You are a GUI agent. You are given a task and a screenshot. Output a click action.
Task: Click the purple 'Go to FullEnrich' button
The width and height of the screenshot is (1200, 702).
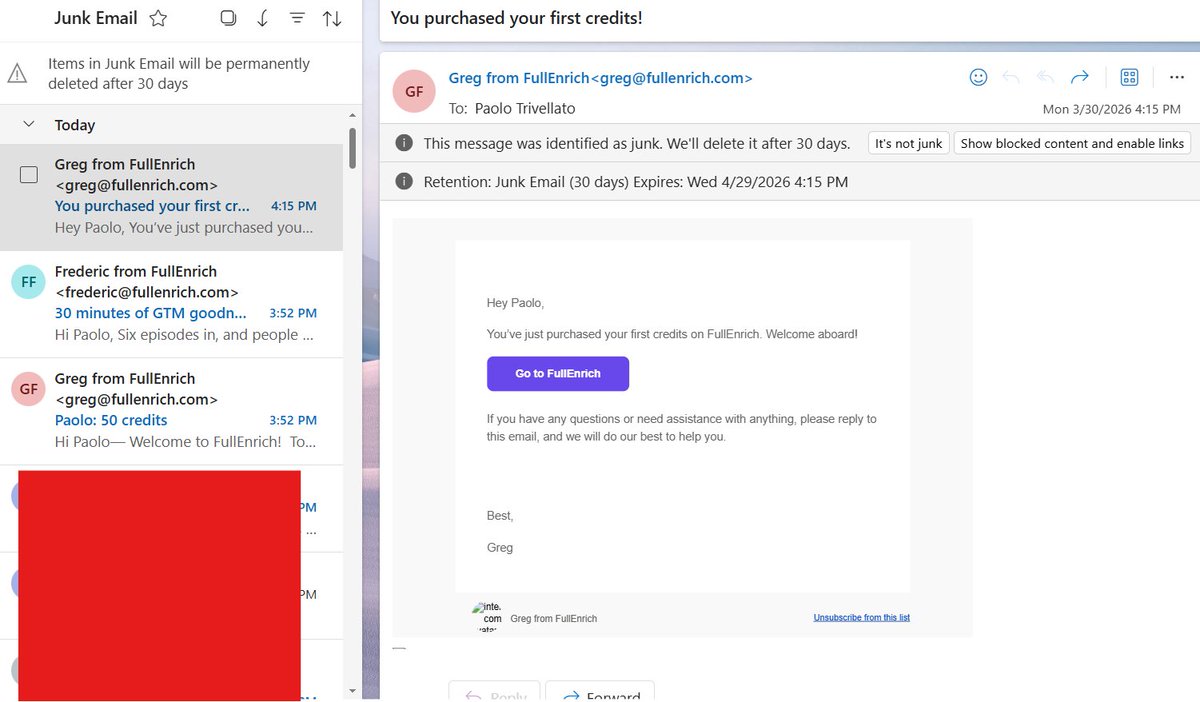pyautogui.click(x=558, y=373)
